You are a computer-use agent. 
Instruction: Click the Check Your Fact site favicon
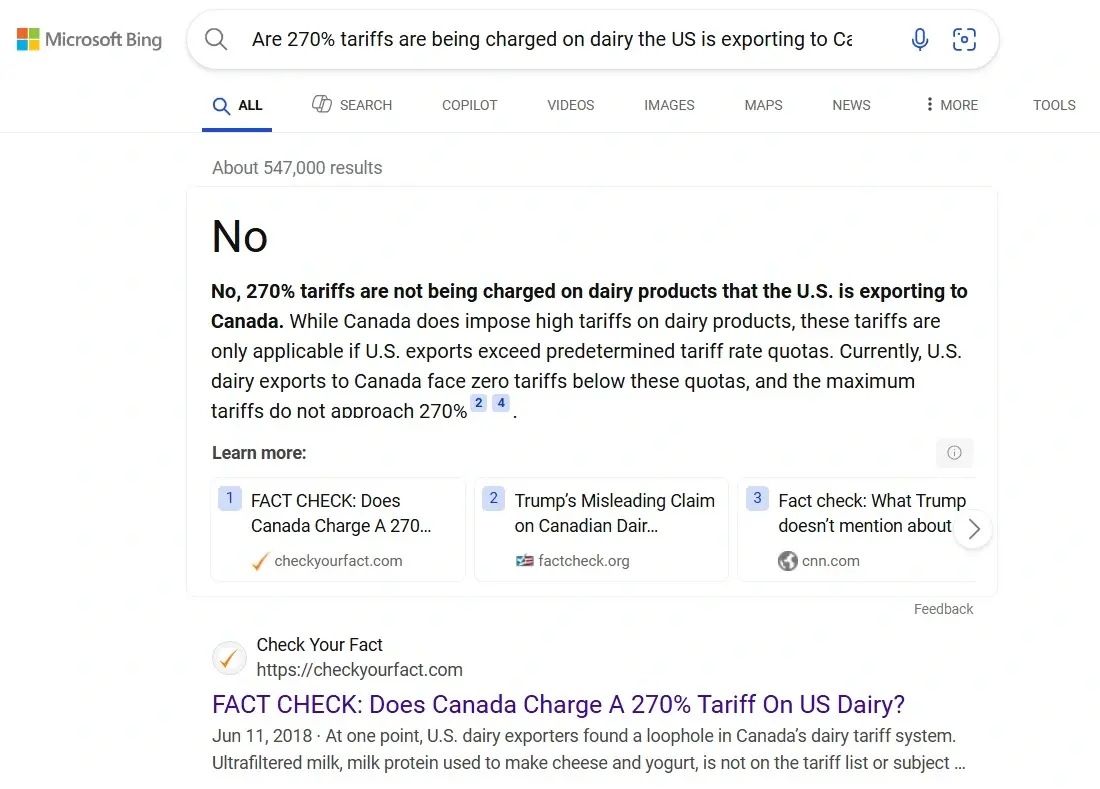coord(230,658)
